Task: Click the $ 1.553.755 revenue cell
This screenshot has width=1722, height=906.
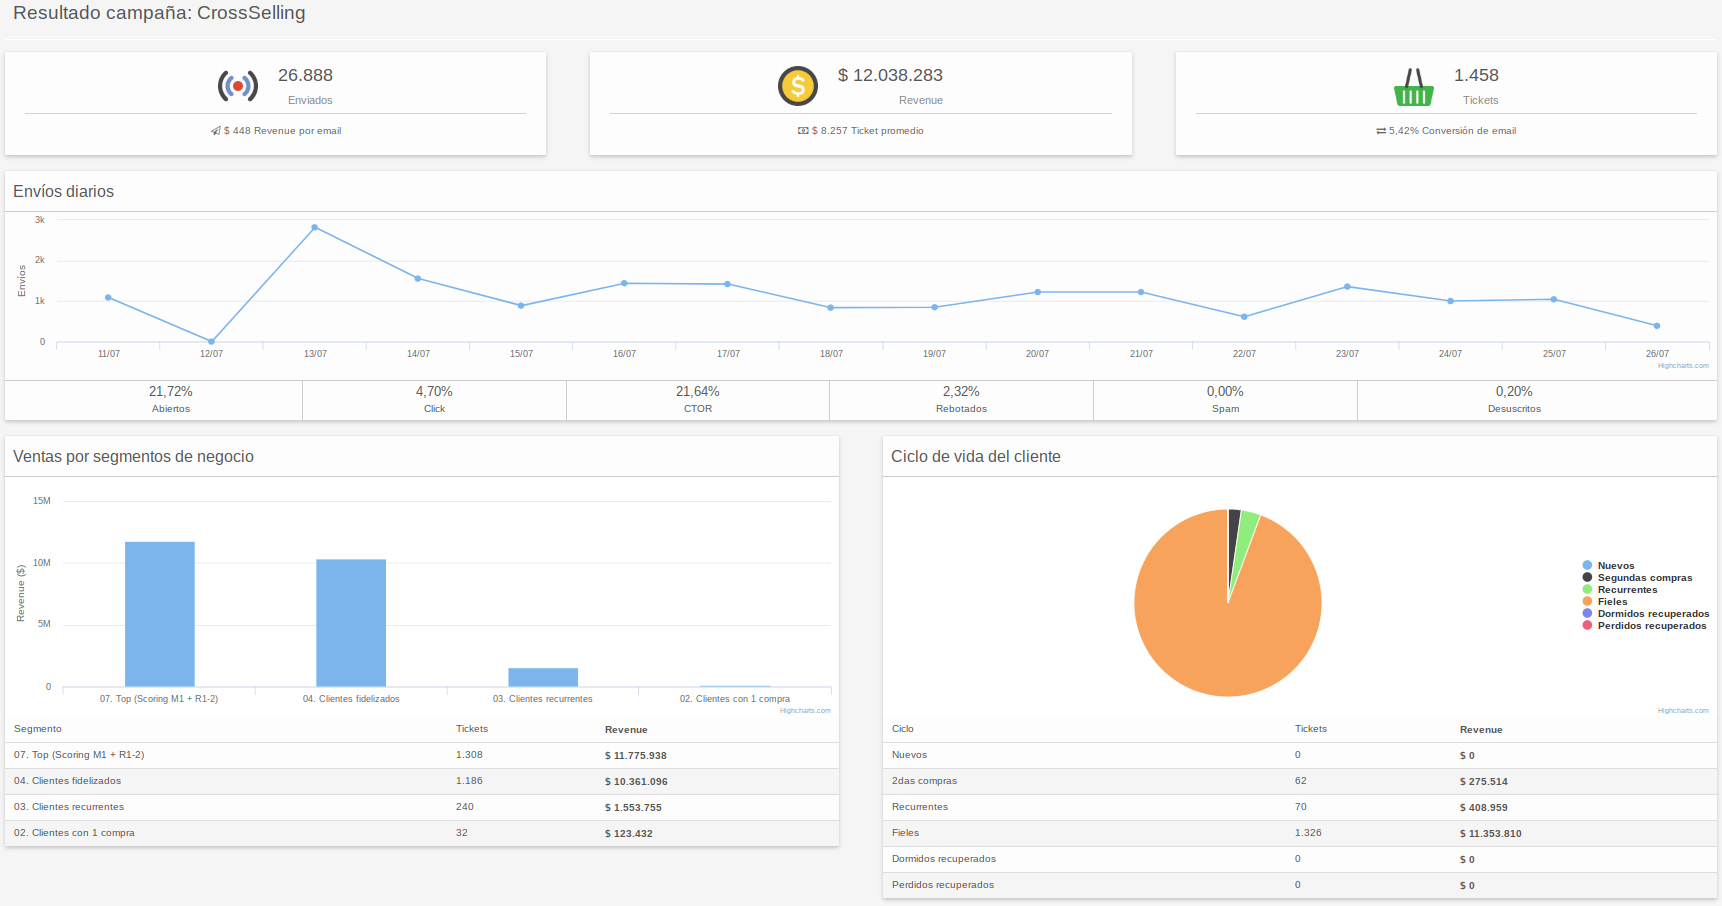Action: pyautogui.click(x=633, y=808)
